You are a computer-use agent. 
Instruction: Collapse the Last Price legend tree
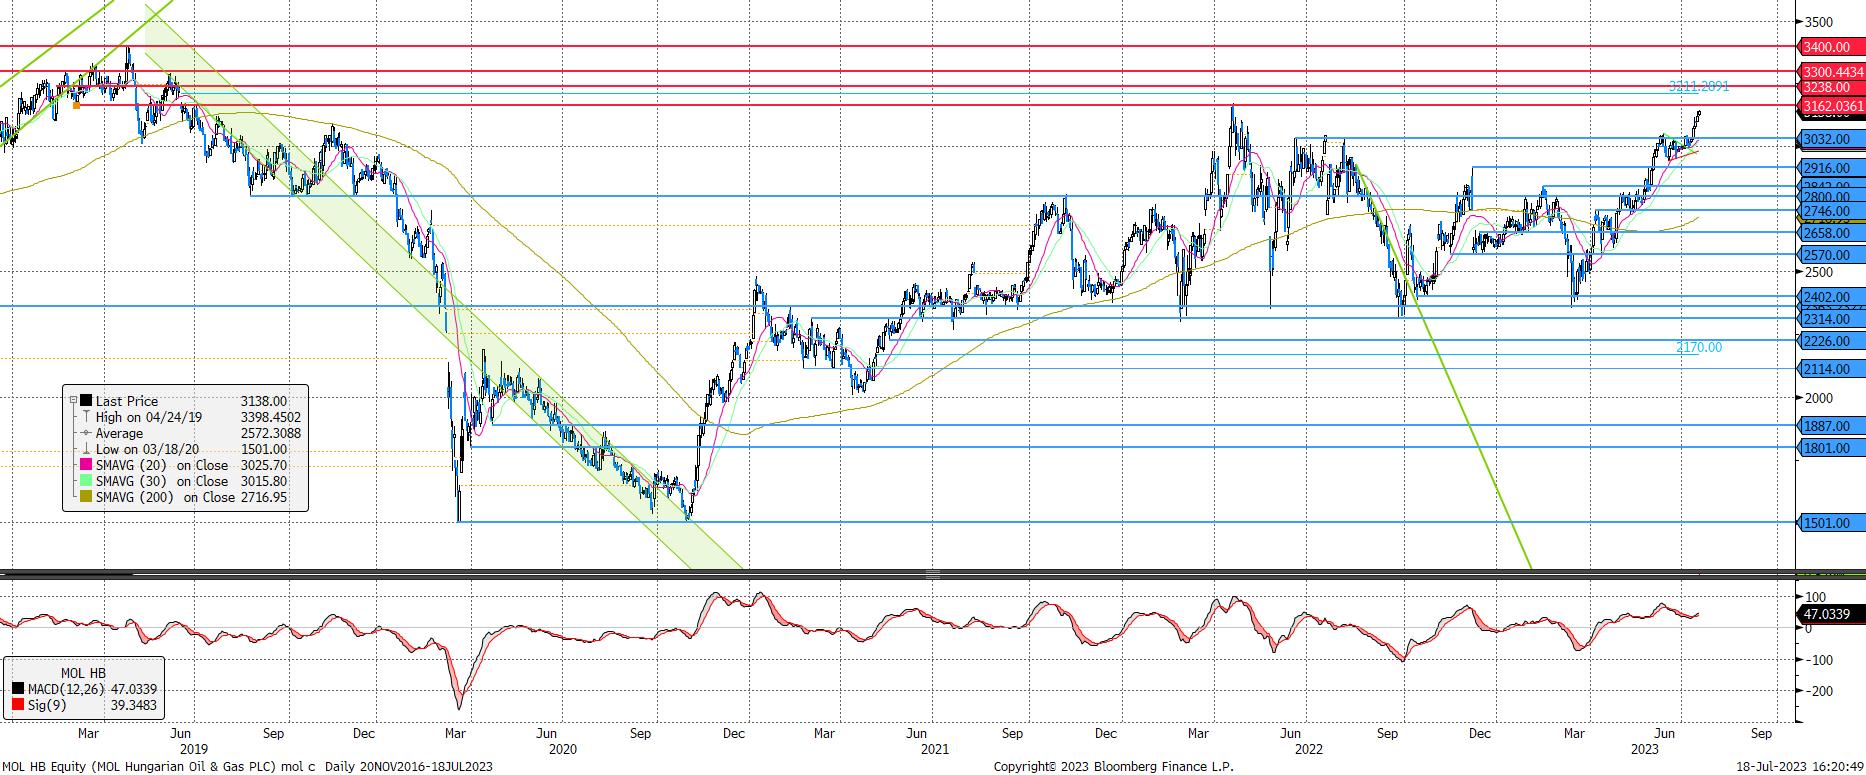74,400
